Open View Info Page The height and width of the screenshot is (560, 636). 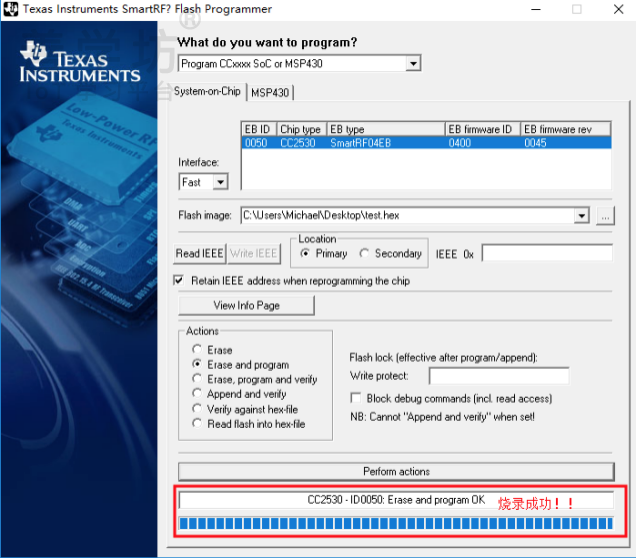(x=246, y=305)
